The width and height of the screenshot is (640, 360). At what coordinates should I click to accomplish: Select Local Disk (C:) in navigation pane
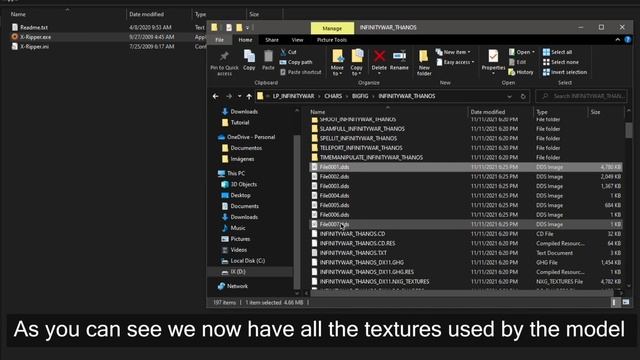coord(243,261)
